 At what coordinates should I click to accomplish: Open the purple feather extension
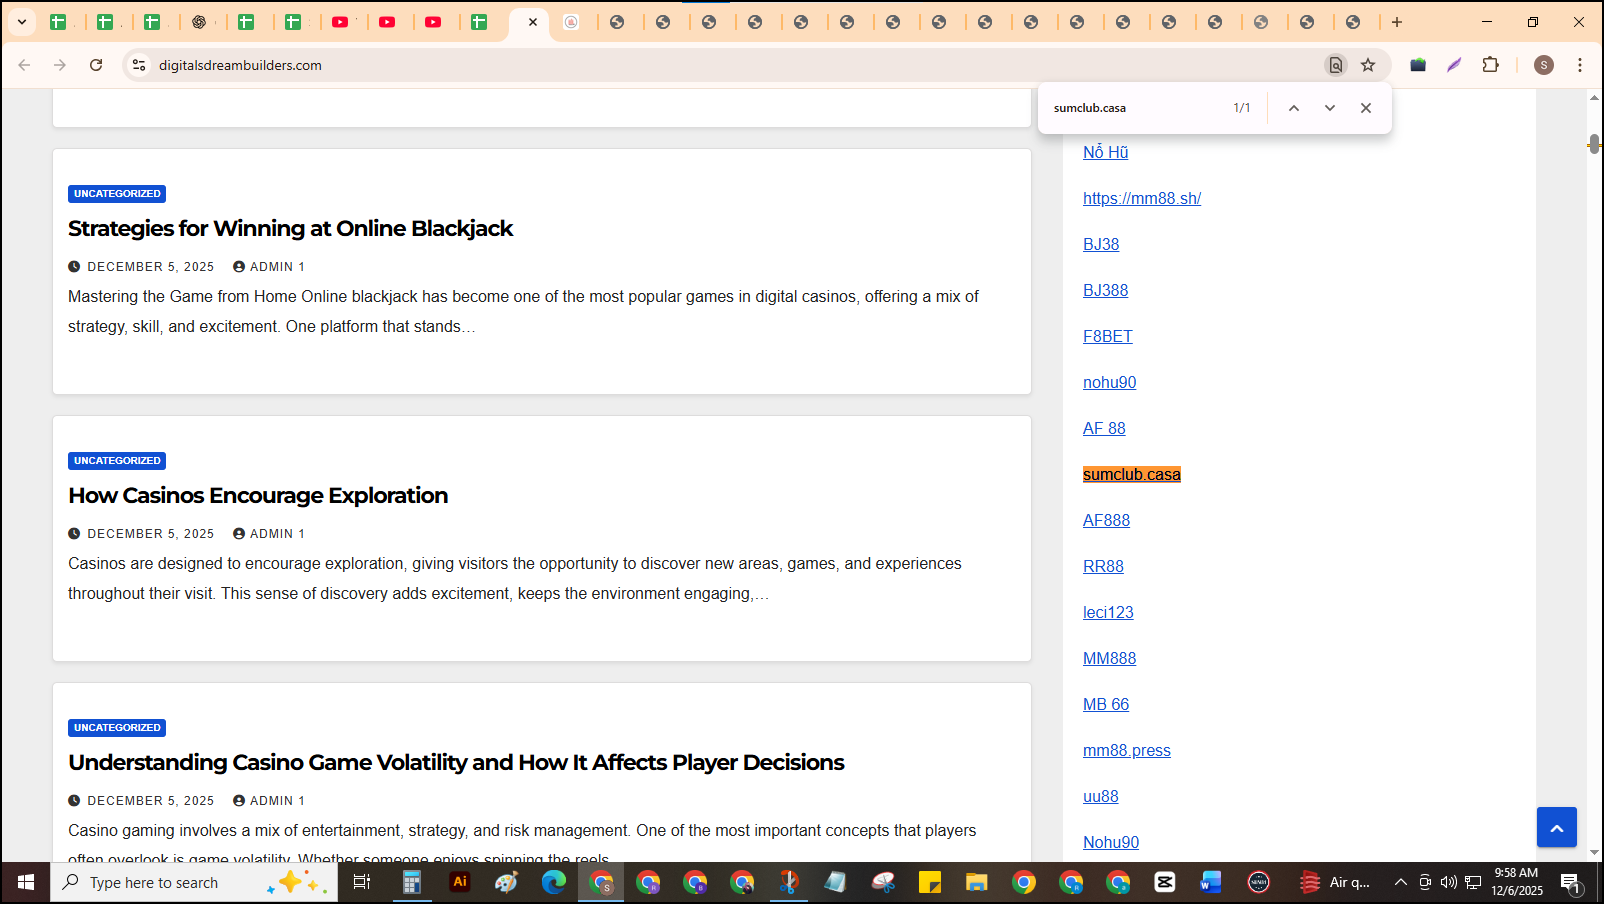1454,65
